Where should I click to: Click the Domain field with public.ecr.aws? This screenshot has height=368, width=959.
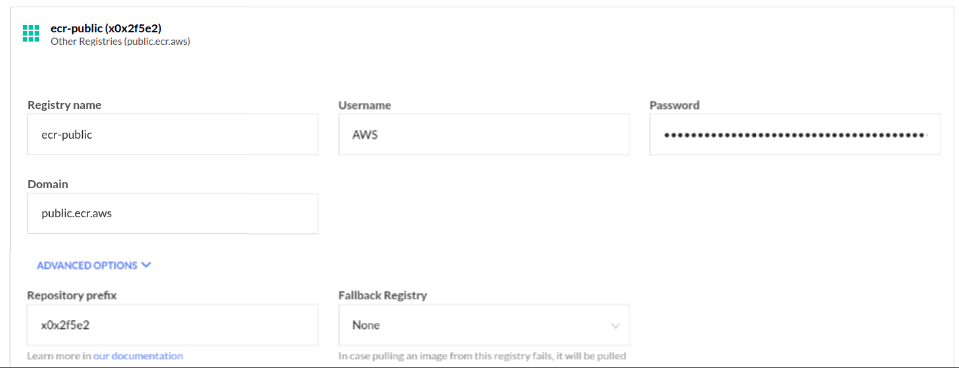173,213
